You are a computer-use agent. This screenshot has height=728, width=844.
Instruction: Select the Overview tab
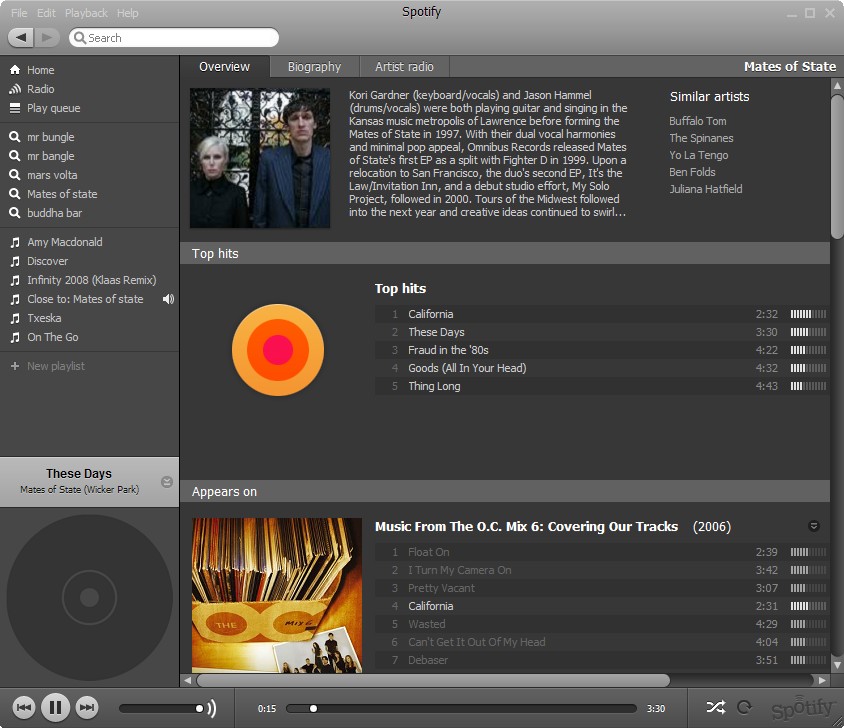(224, 67)
